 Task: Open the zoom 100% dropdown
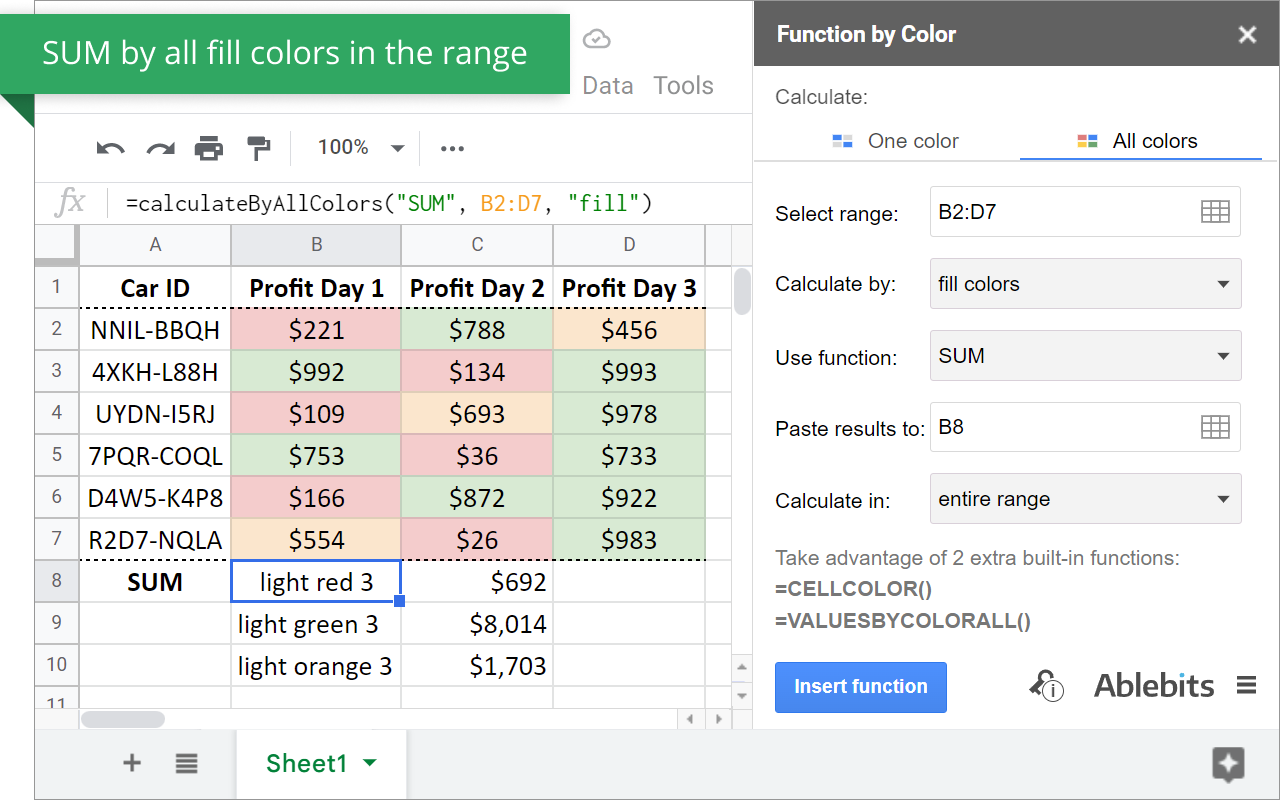360,148
